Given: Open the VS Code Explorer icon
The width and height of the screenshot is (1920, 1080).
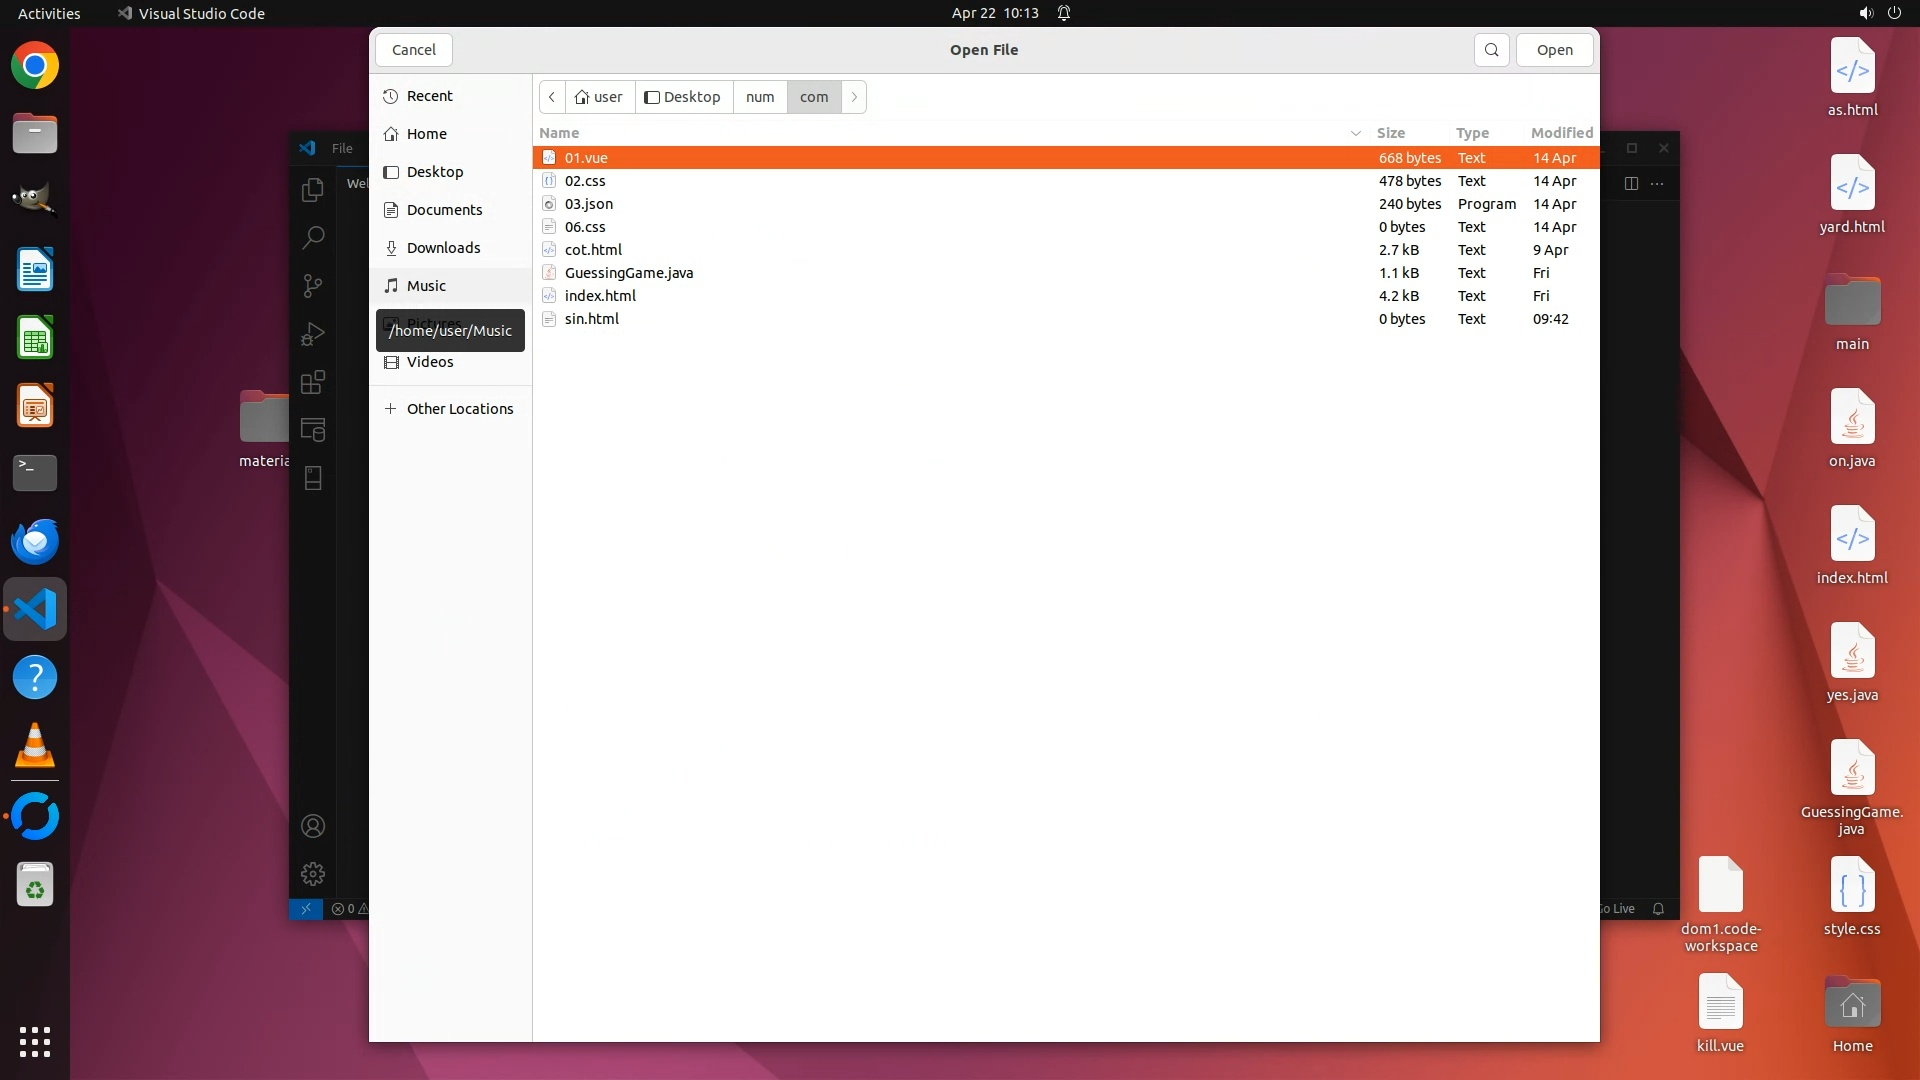Looking at the screenshot, I should pyautogui.click(x=313, y=190).
